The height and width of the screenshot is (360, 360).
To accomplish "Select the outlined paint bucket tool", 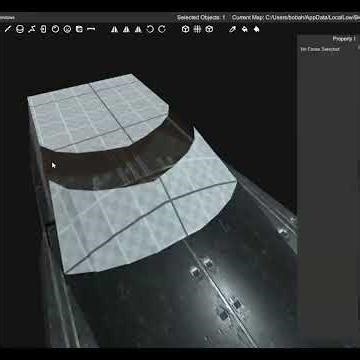I will pos(245,29).
